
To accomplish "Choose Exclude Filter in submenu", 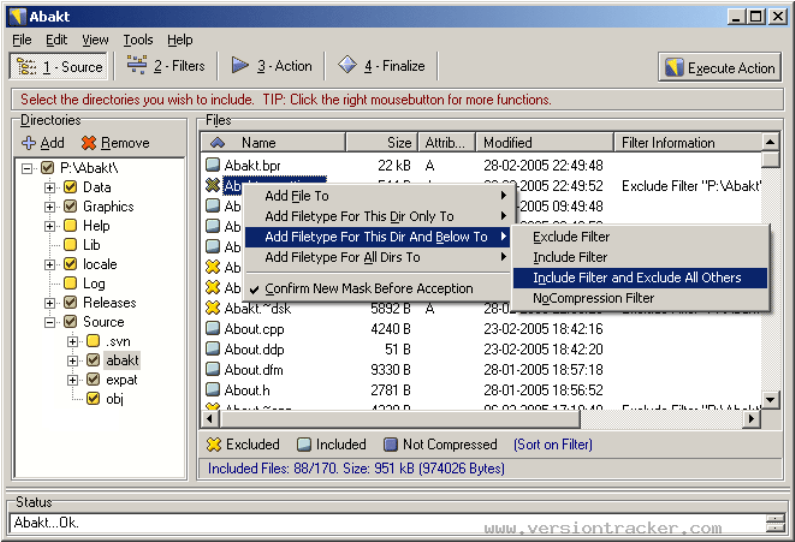I will tap(640, 237).
